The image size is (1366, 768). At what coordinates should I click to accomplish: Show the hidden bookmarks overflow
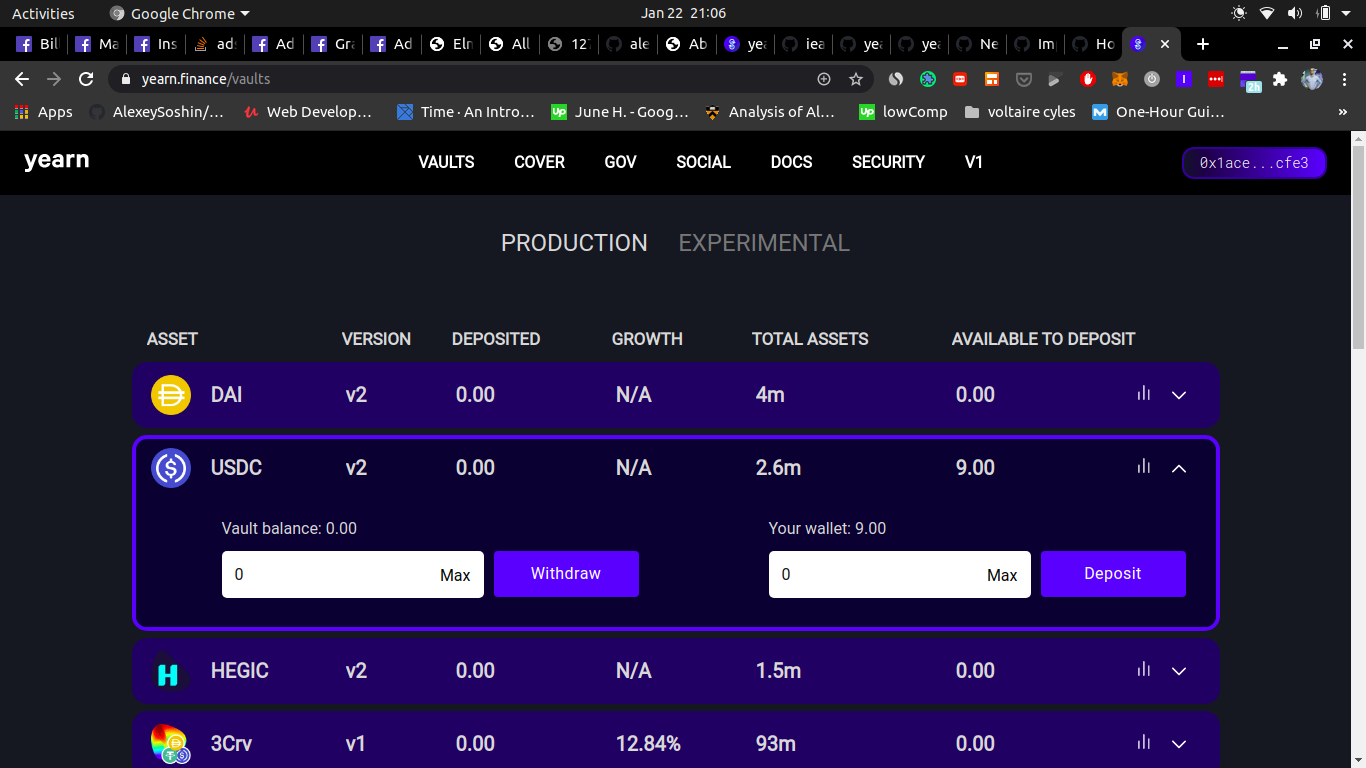point(1342,112)
